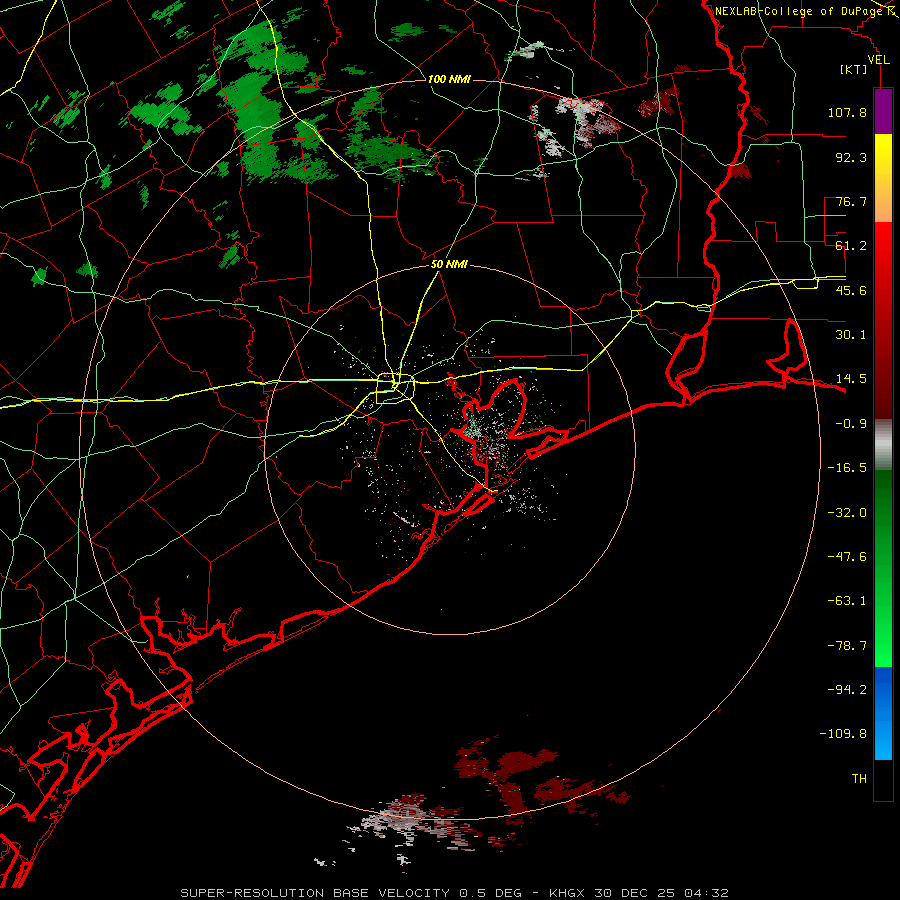Click the "100 NMI" range ring label
900x900 pixels.
(449, 79)
